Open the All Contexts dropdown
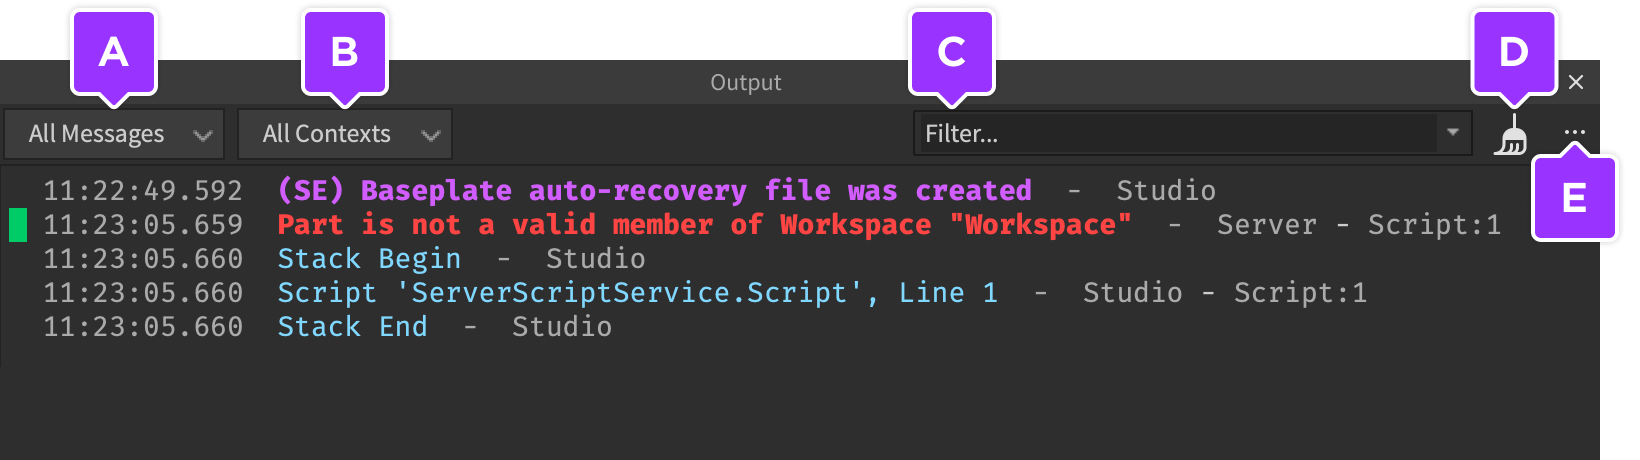Viewport: 1640px width, 460px height. pyautogui.click(x=345, y=134)
